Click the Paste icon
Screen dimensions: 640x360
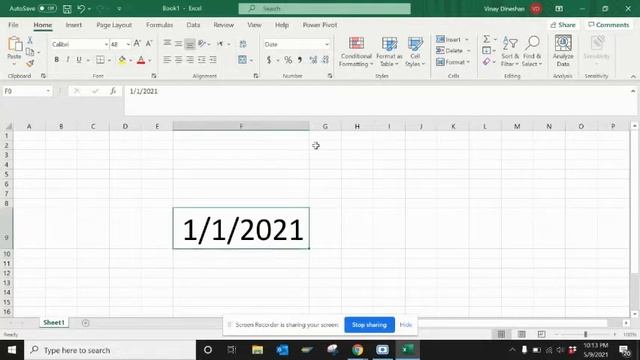click(15, 45)
